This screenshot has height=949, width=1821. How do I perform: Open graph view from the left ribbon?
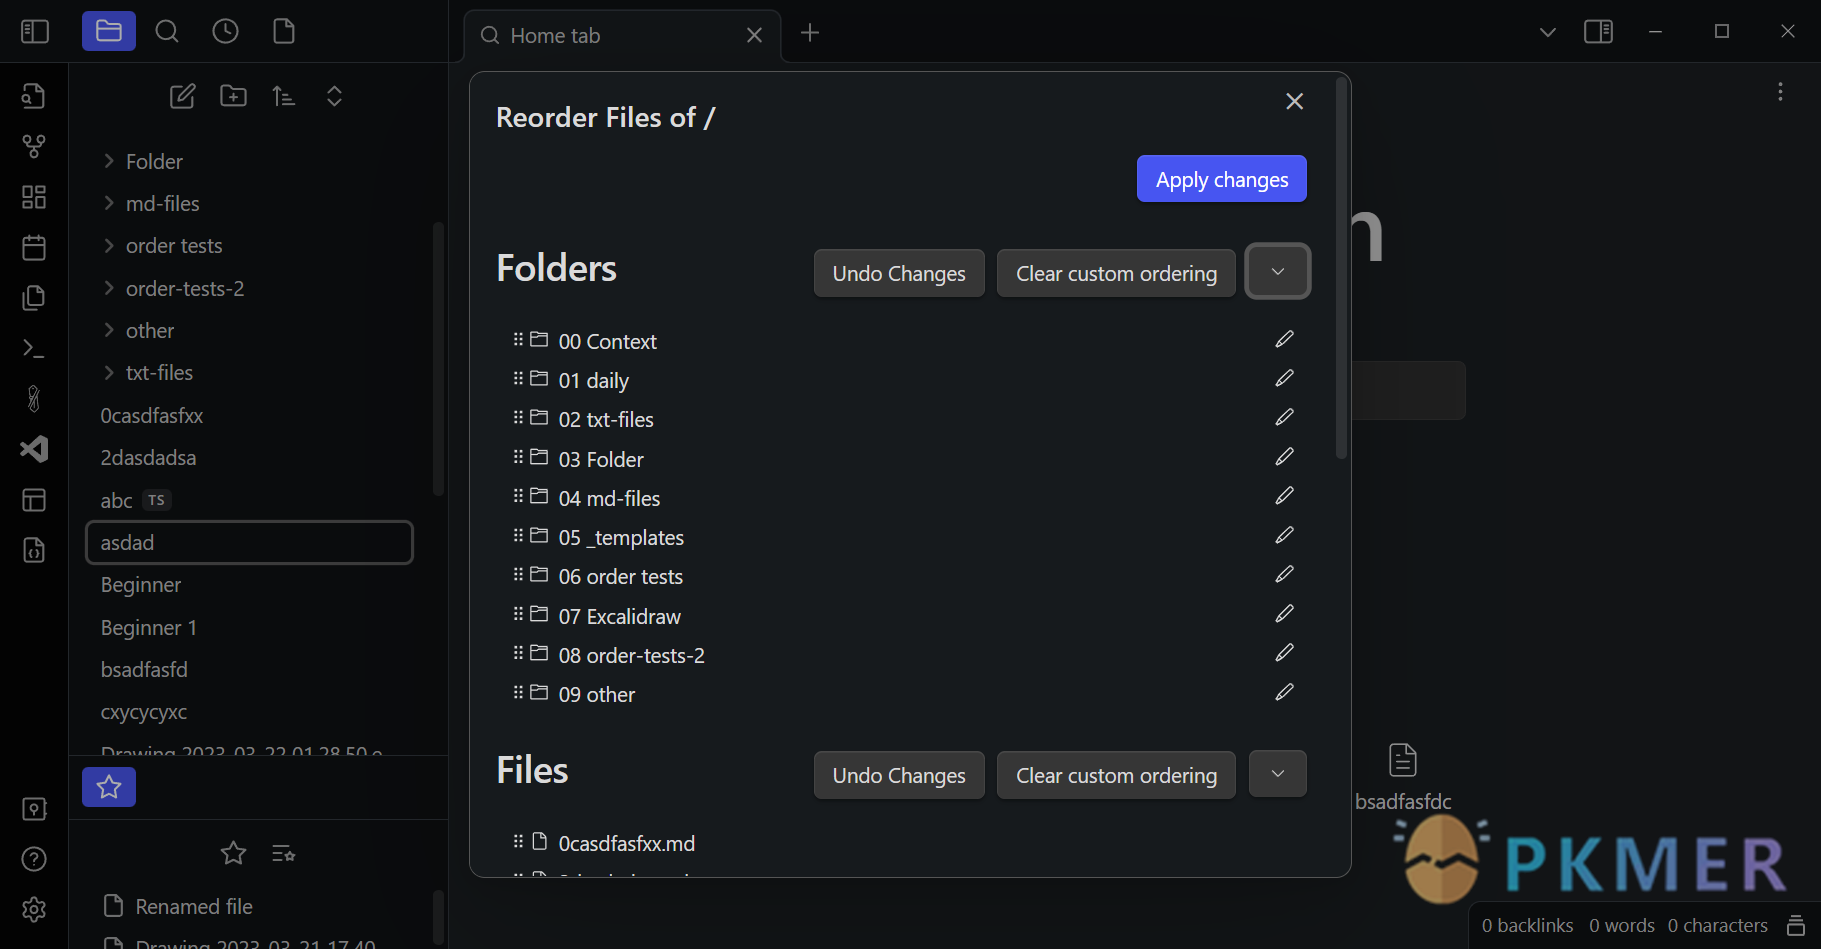(33, 146)
